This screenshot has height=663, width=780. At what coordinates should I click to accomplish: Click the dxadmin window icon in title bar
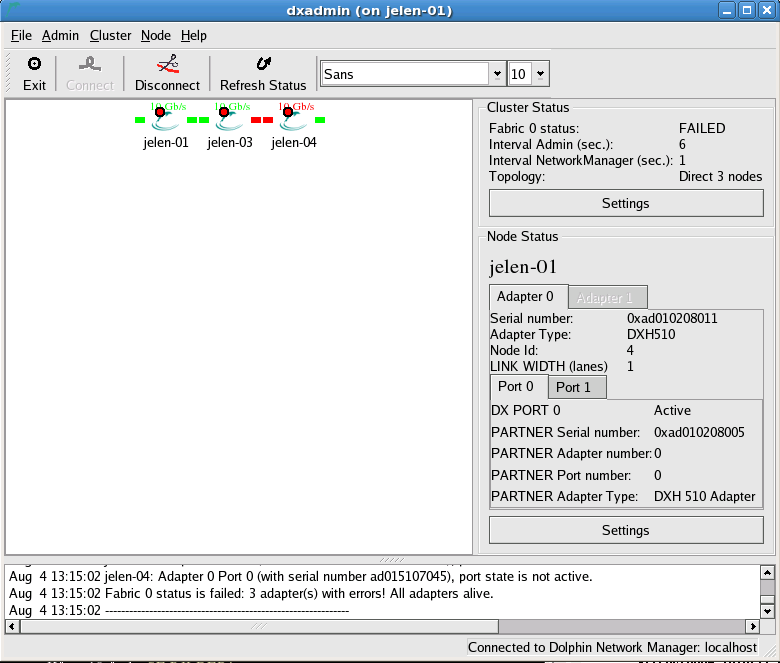(11, 10)
